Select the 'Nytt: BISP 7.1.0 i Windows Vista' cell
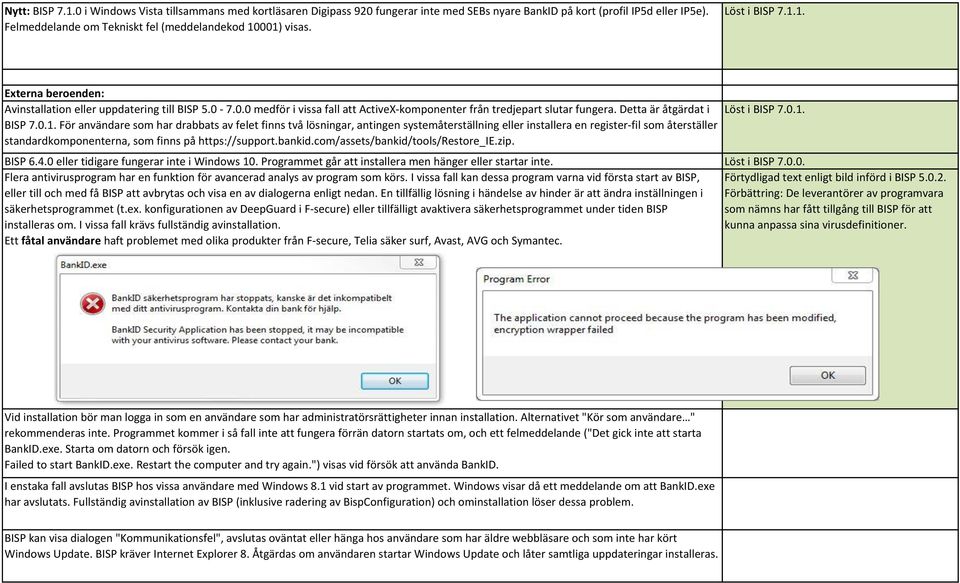960x583 pixels. [x=362, y=36]
